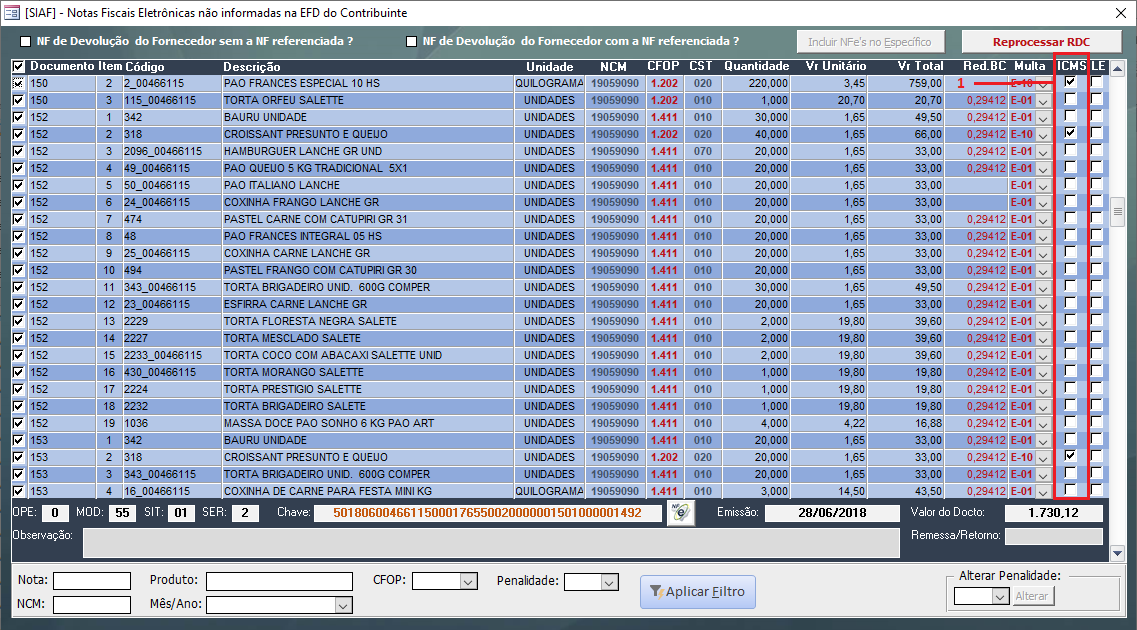Open the CFOP filter dropdown
Screen dimensions: 1137x630
(x=467, y=582)
